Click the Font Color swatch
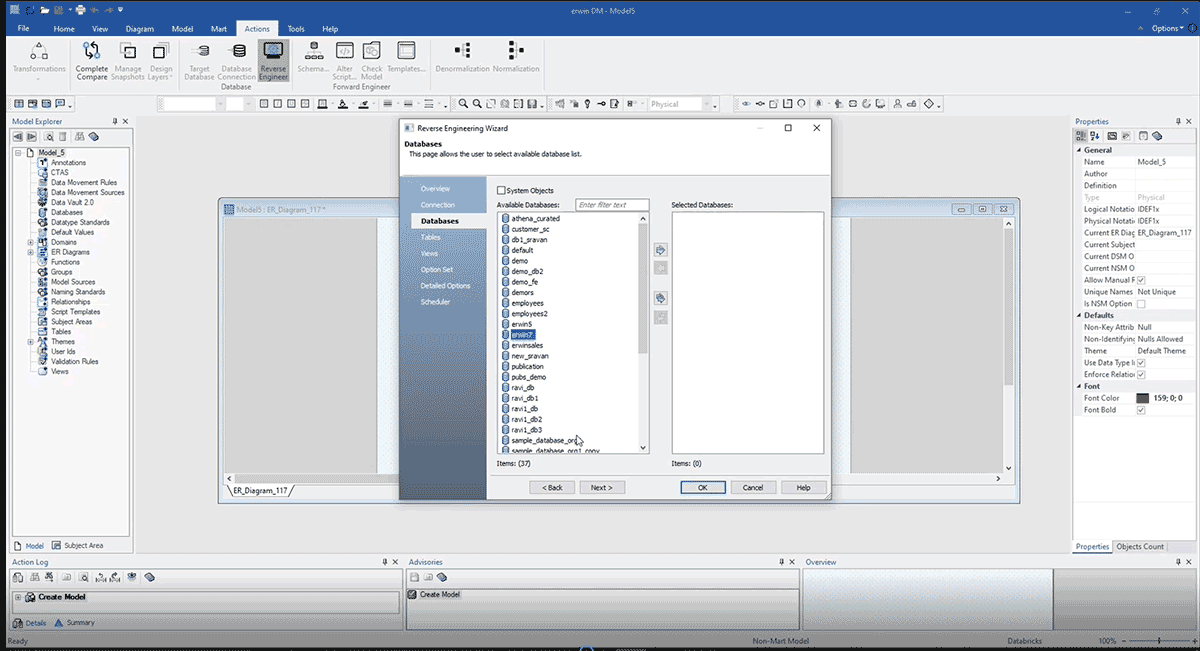This screenshot has height=651, width=1200. point(1143,398)
